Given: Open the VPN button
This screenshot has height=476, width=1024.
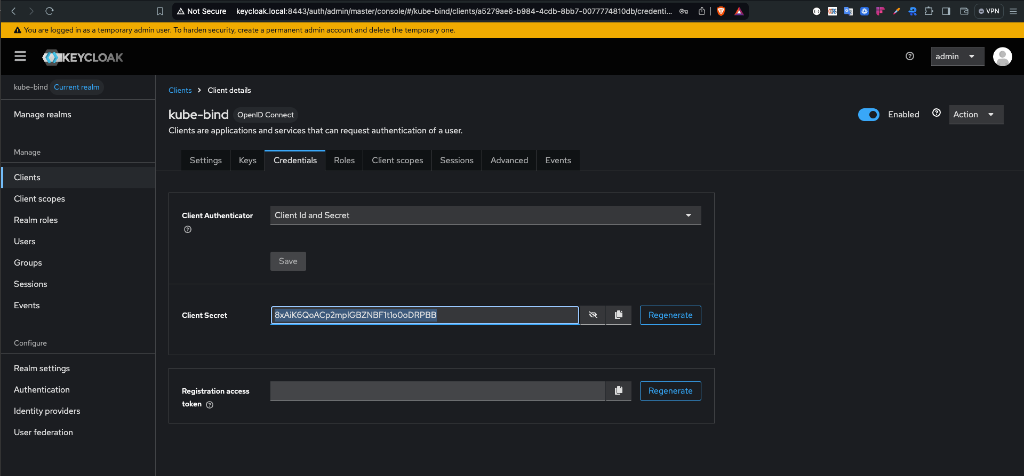Looking at the screenshot, I should [989, 11].
